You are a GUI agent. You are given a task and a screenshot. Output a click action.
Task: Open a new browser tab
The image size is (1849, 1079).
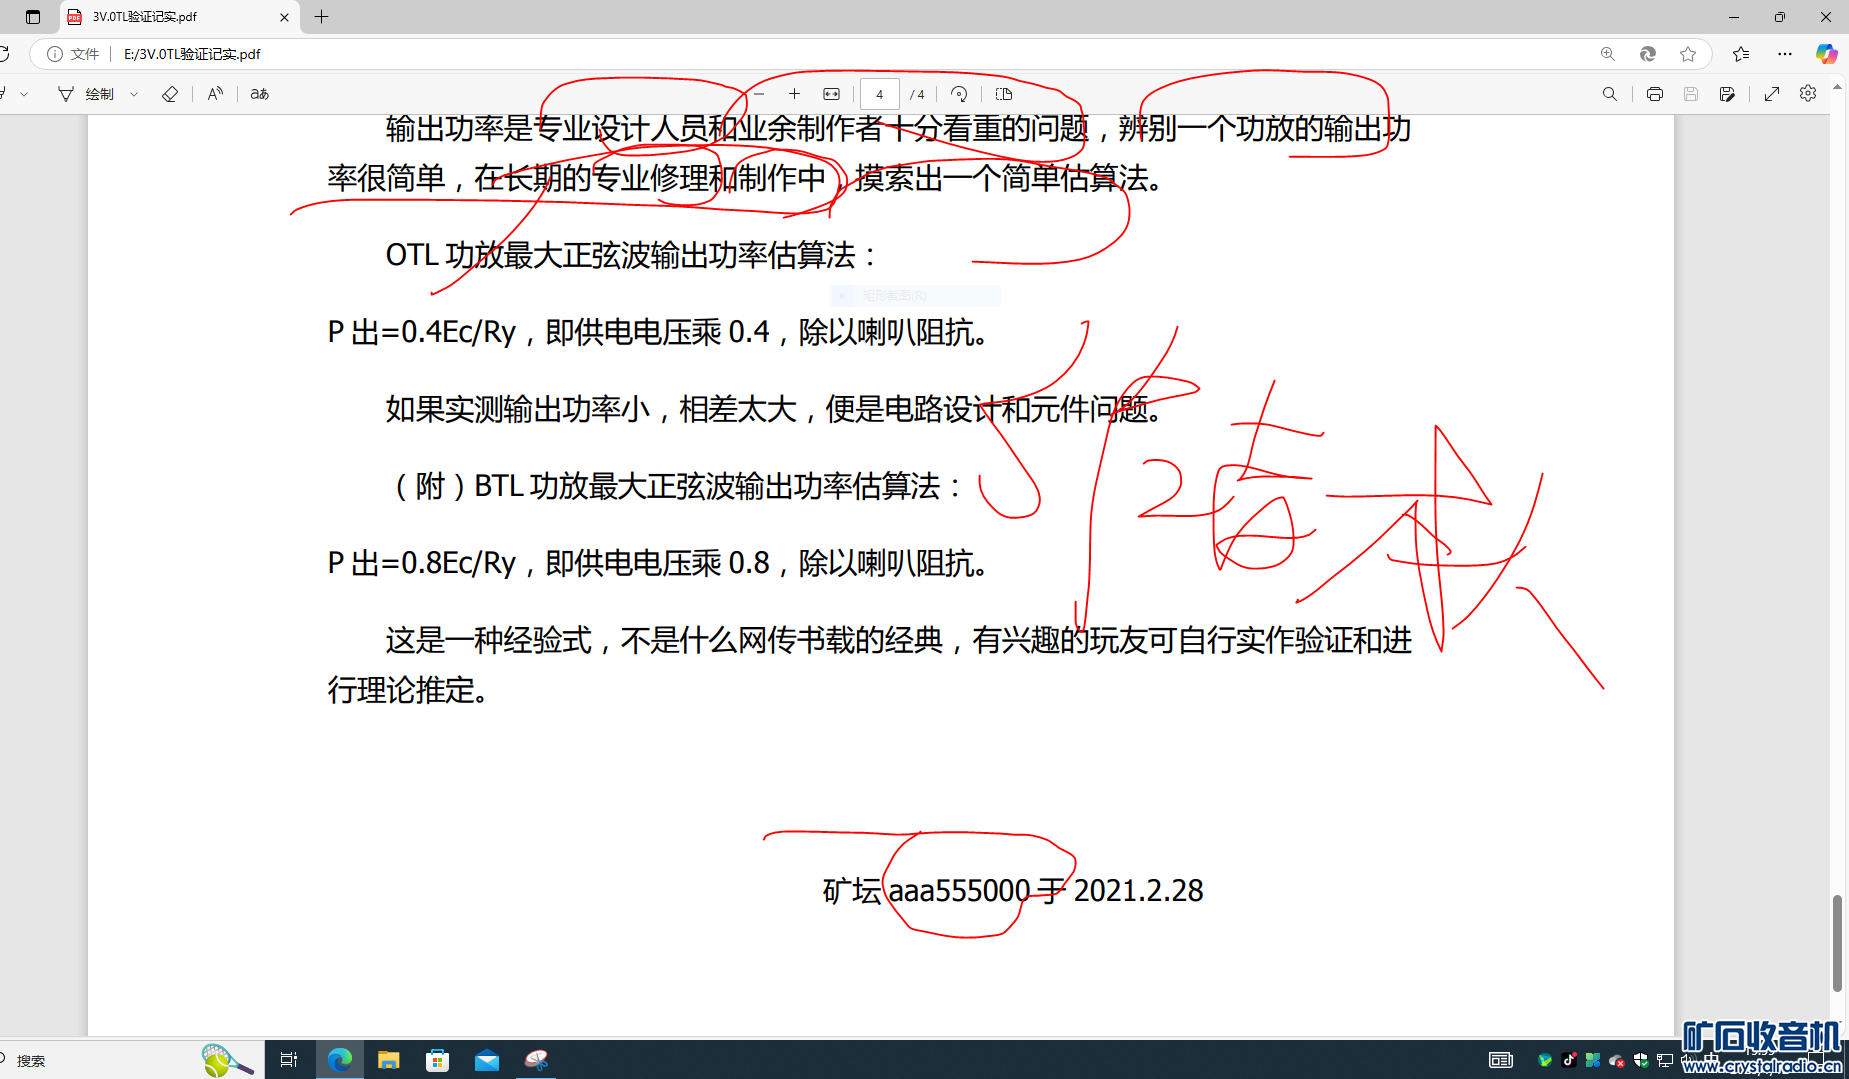coord(321,17)
